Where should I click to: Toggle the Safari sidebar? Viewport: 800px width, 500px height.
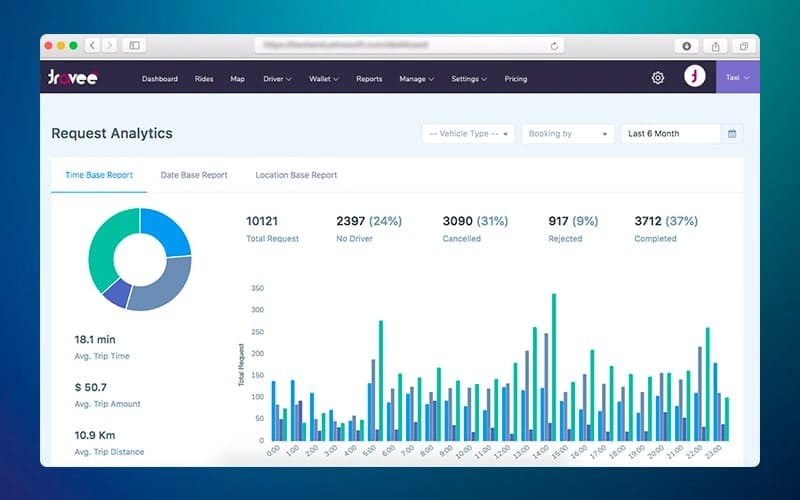(135, 46)
